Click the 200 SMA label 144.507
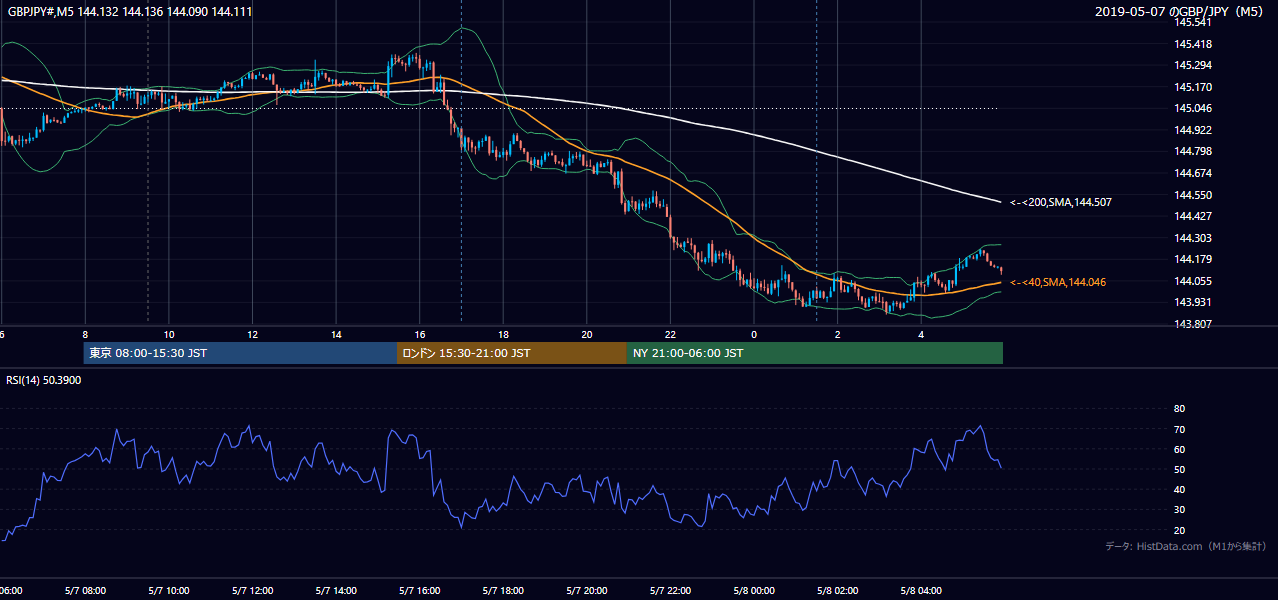Screen dimensions: 1278x600 pos(1061,202)
